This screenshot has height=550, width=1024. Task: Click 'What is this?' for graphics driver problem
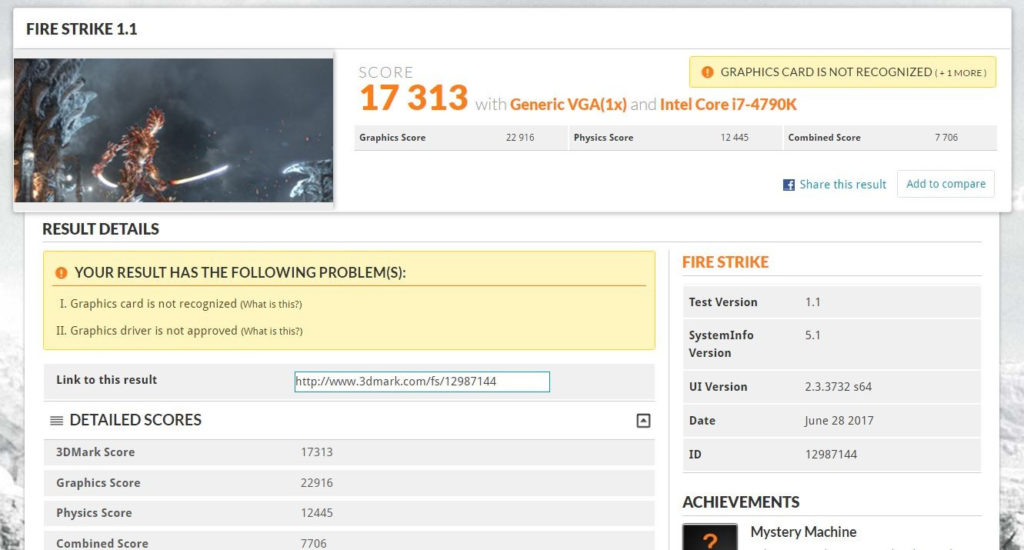270,331
